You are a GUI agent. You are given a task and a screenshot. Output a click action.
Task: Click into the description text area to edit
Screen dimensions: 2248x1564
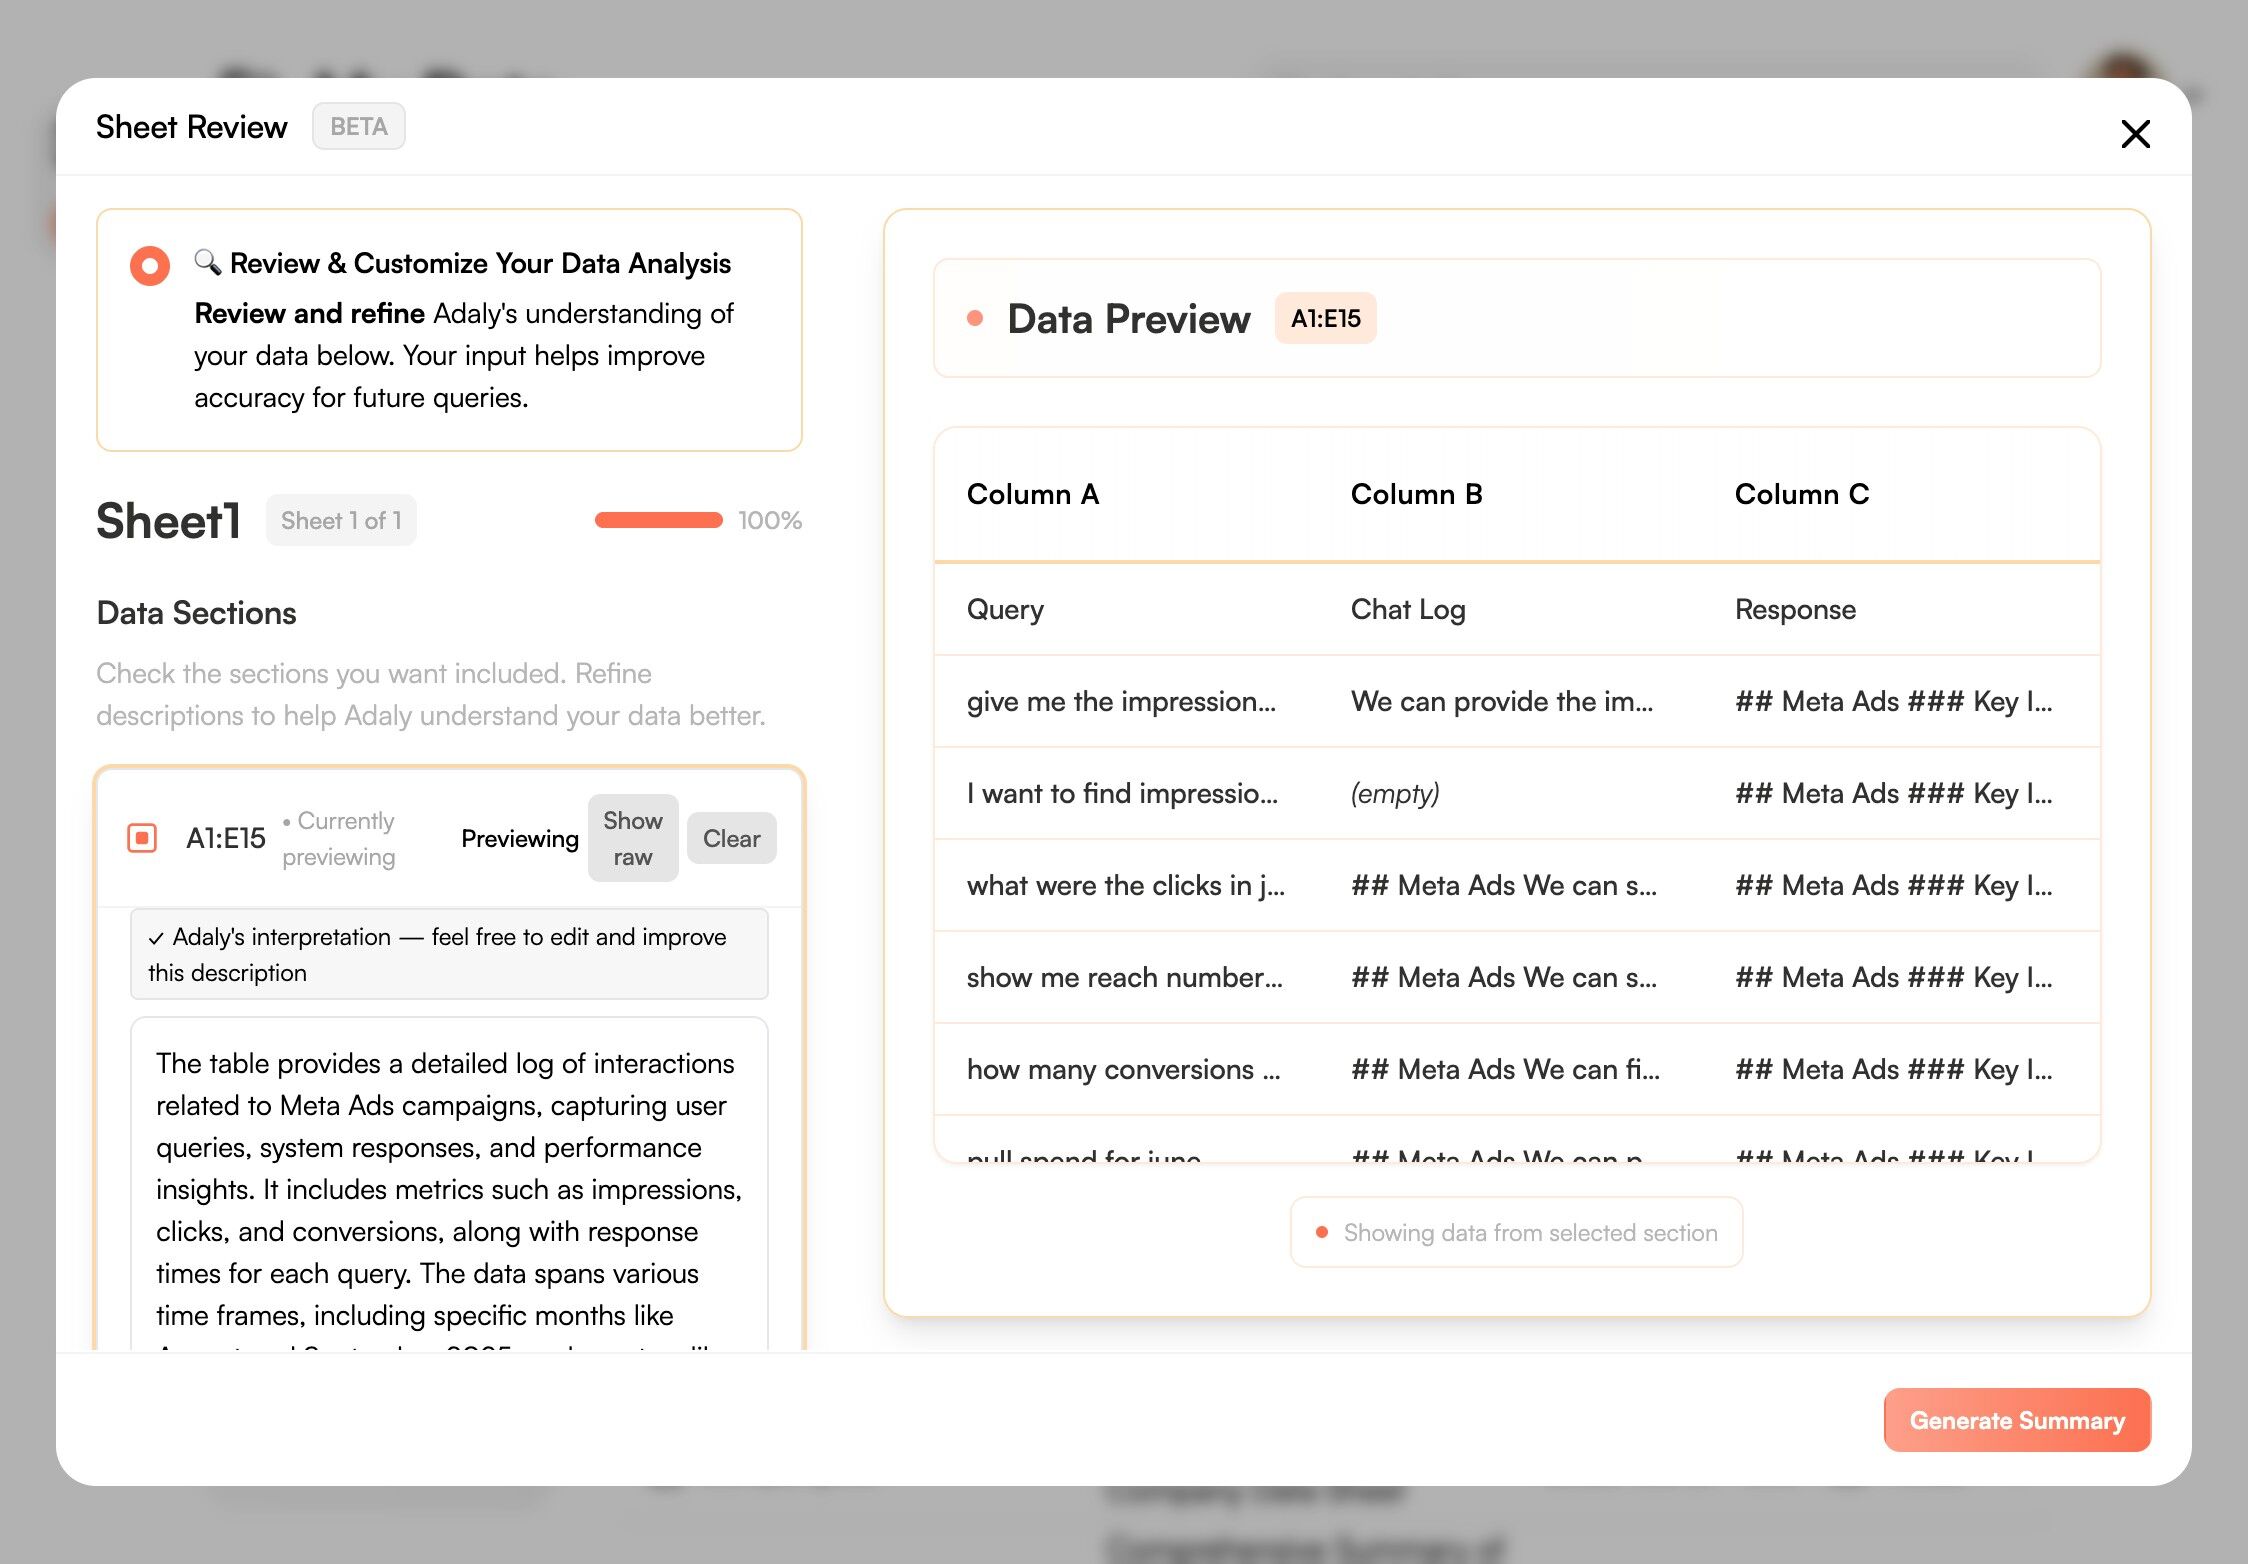[x=448, y=1190]
